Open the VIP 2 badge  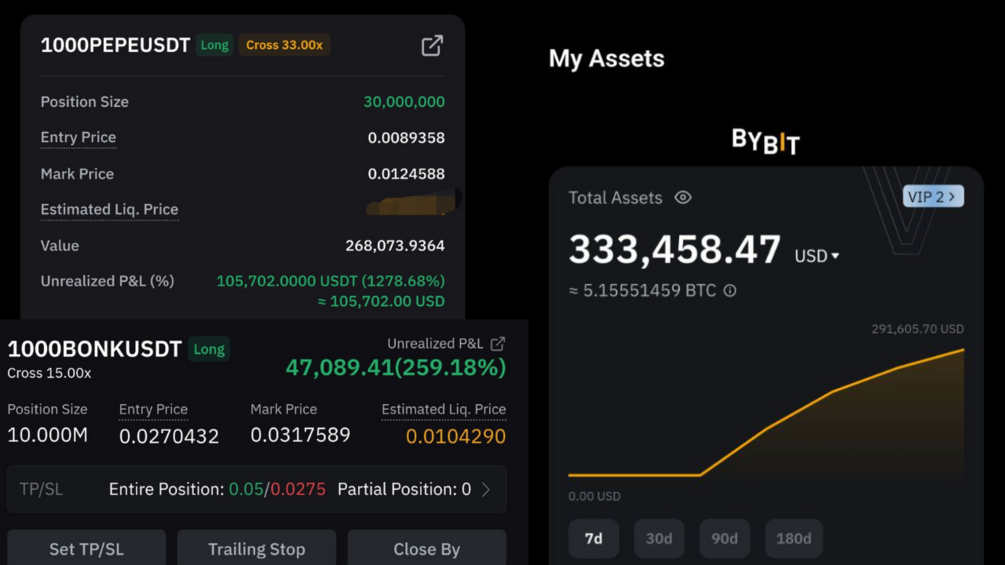tap(933, 197)
